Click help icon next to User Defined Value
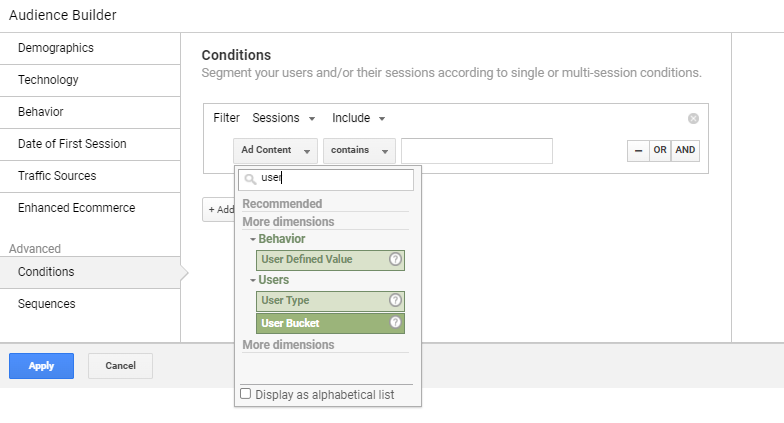 click(x=395, y=260)
